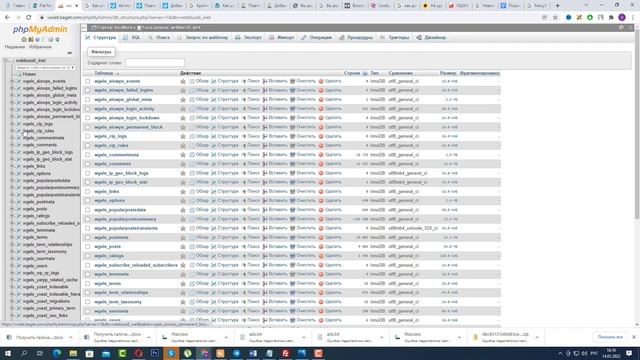Open wgels_popularpoststransients table name link
Screen dimensions: 640x360
click(126, 228)
